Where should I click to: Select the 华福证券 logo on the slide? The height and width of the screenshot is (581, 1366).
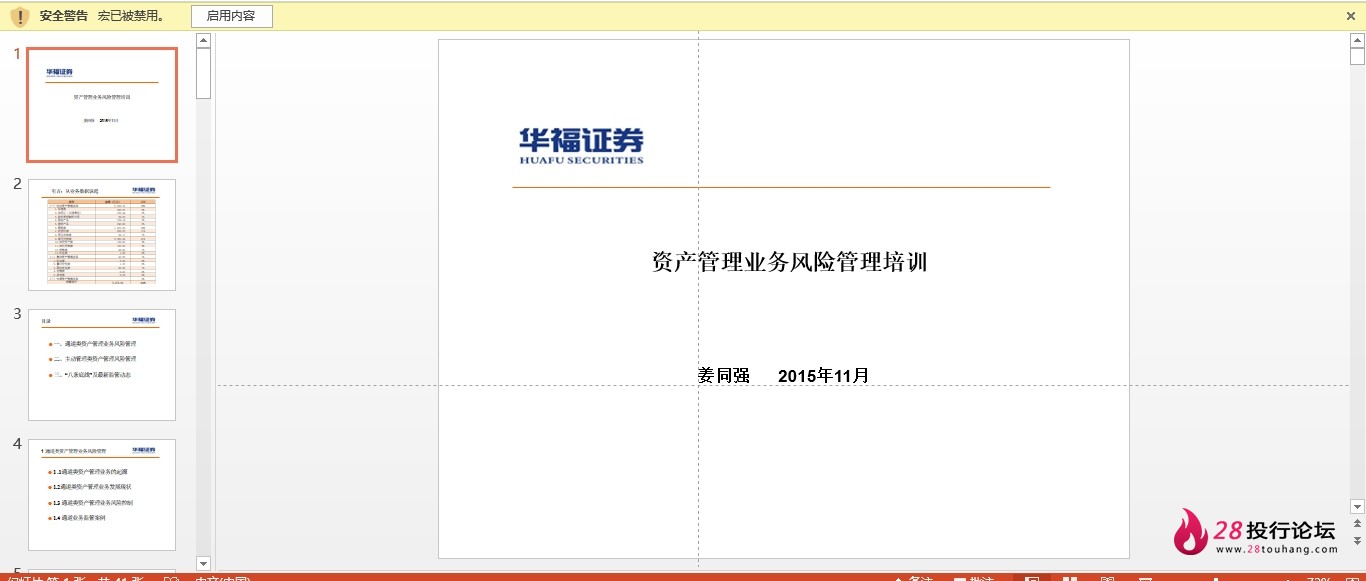[581, 146]
